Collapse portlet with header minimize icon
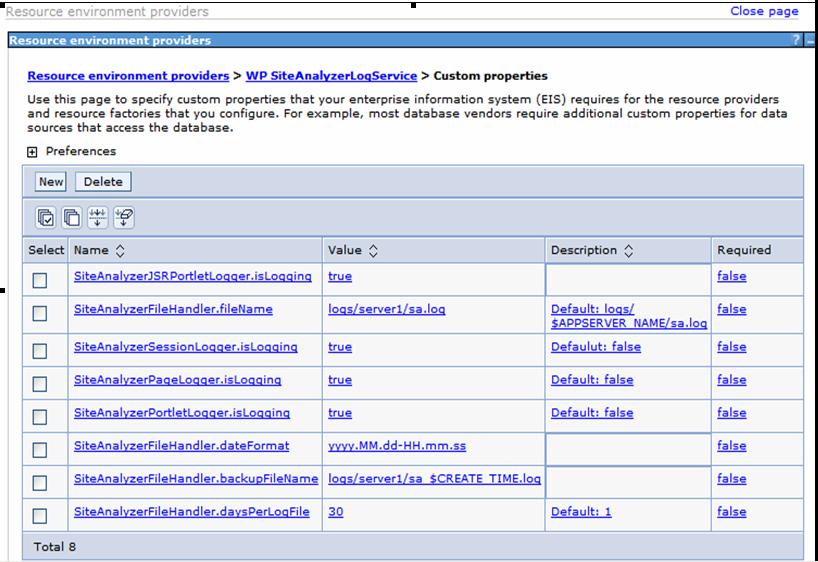This screenshot has height=562, width=818. 810,40
